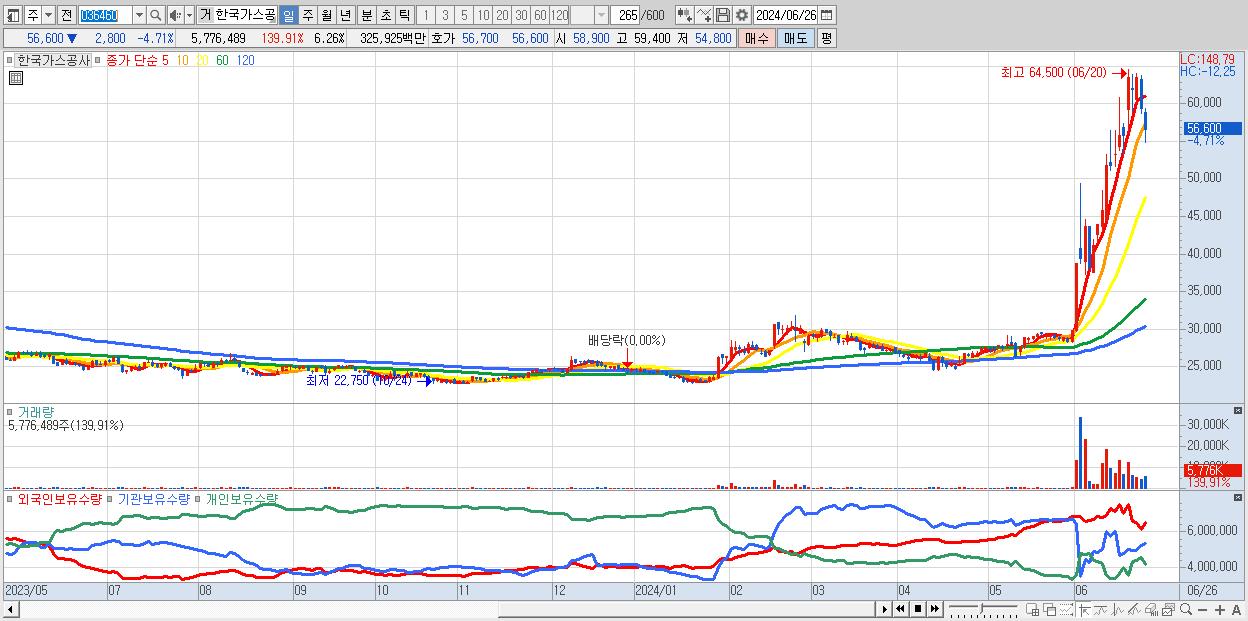Screen dimensions: 1248x621
Task: Select the 틱 tick period tab
Action: [x=404, y=15]
